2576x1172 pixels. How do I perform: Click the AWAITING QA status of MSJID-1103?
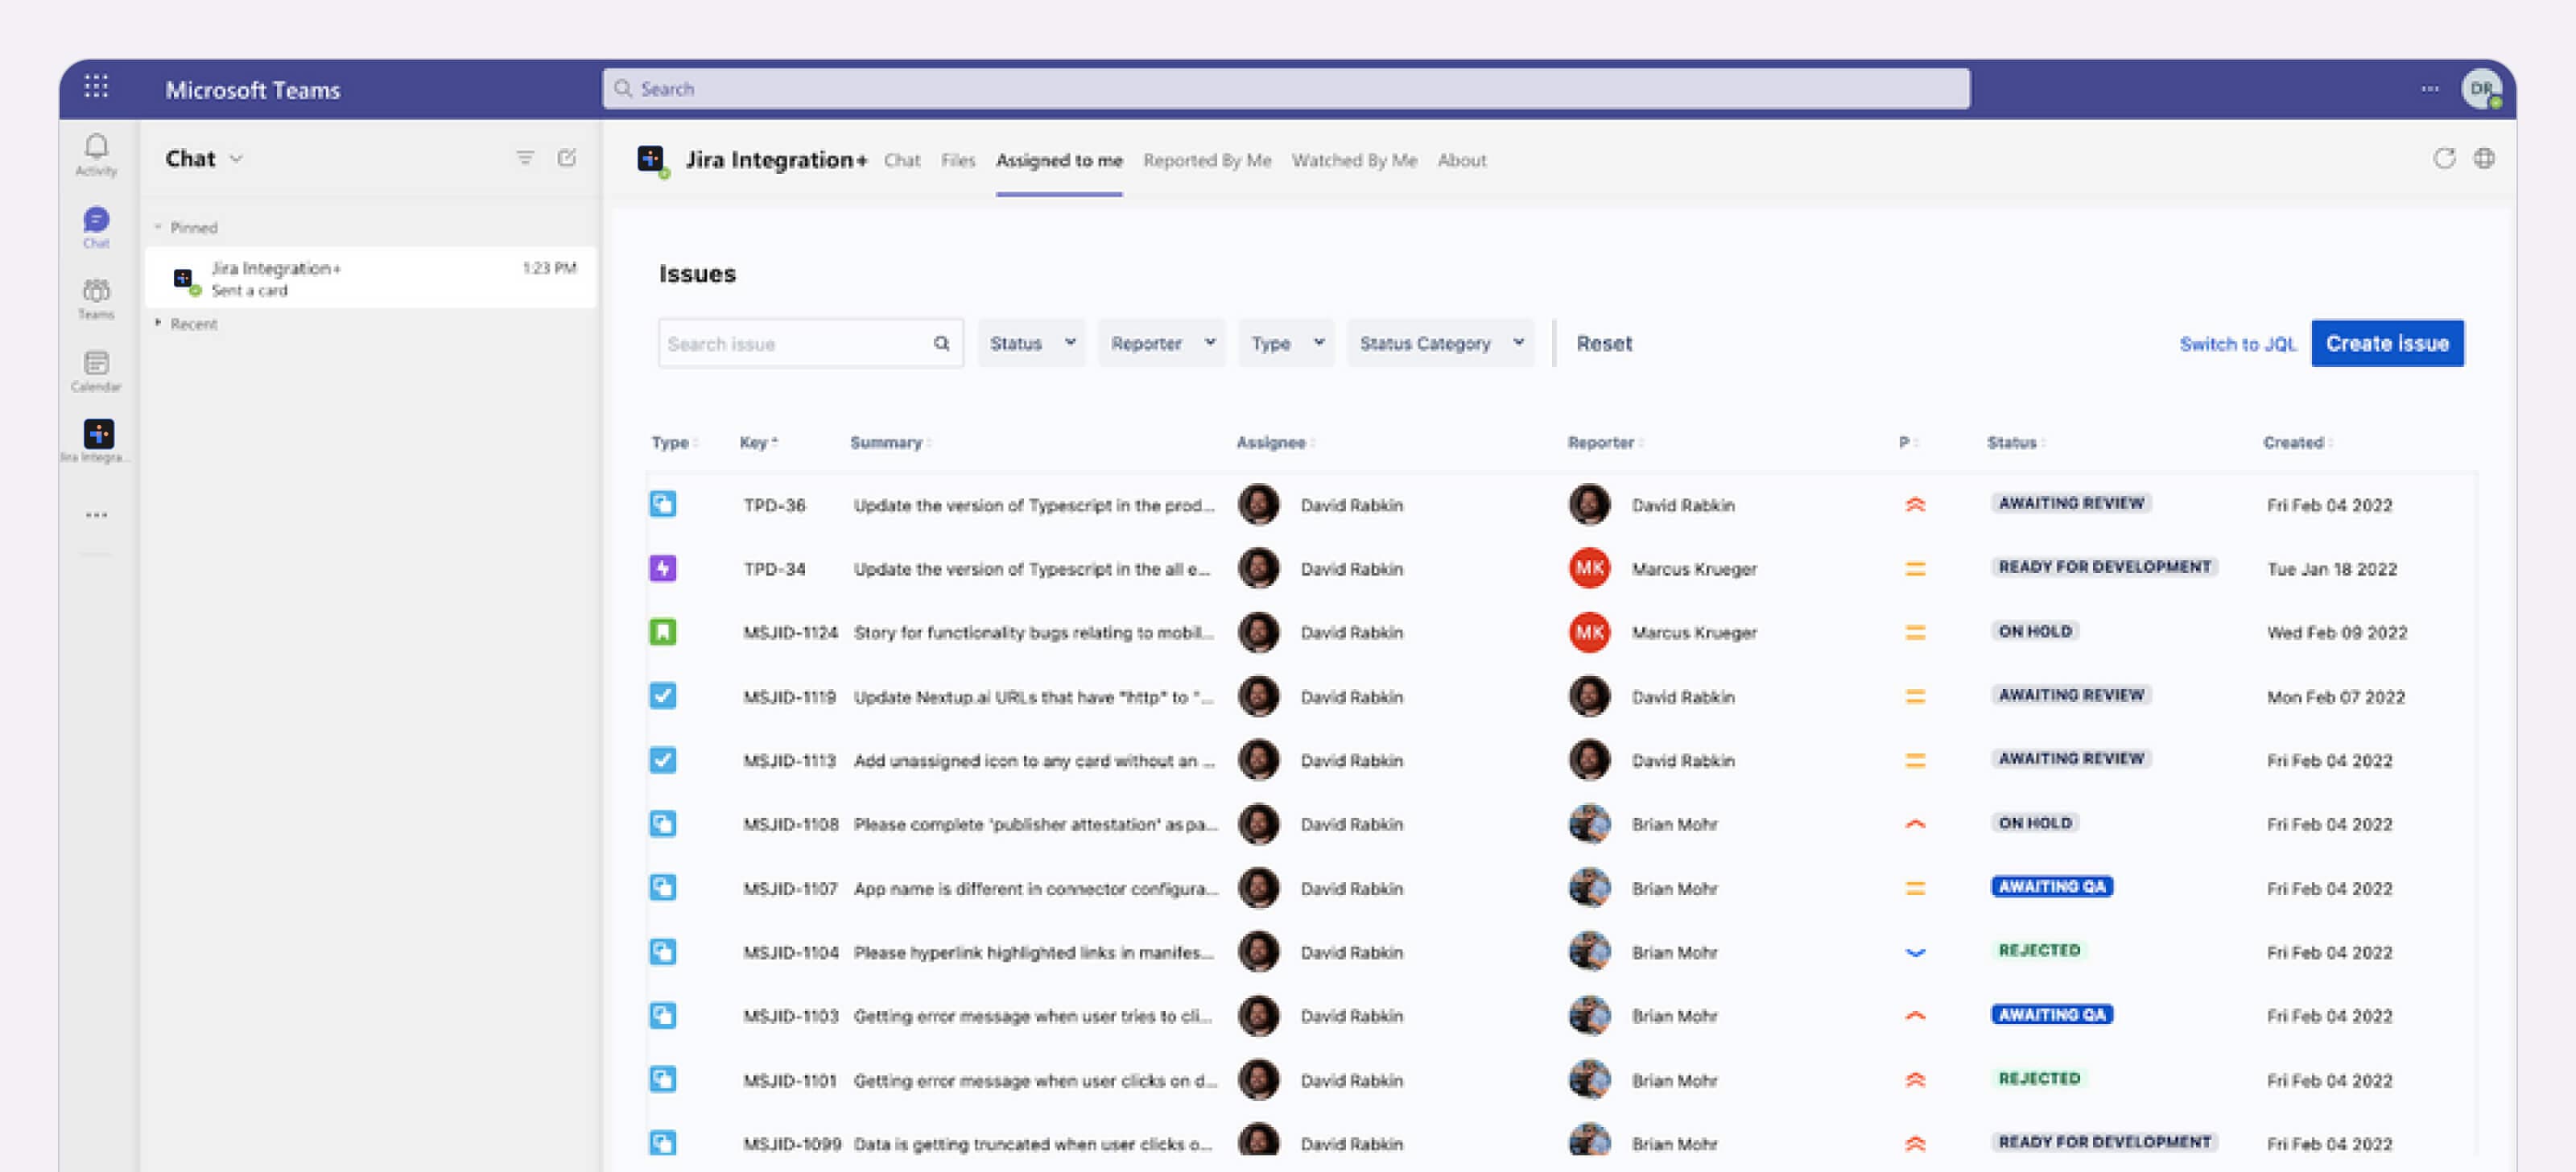click(2050, 1014)
